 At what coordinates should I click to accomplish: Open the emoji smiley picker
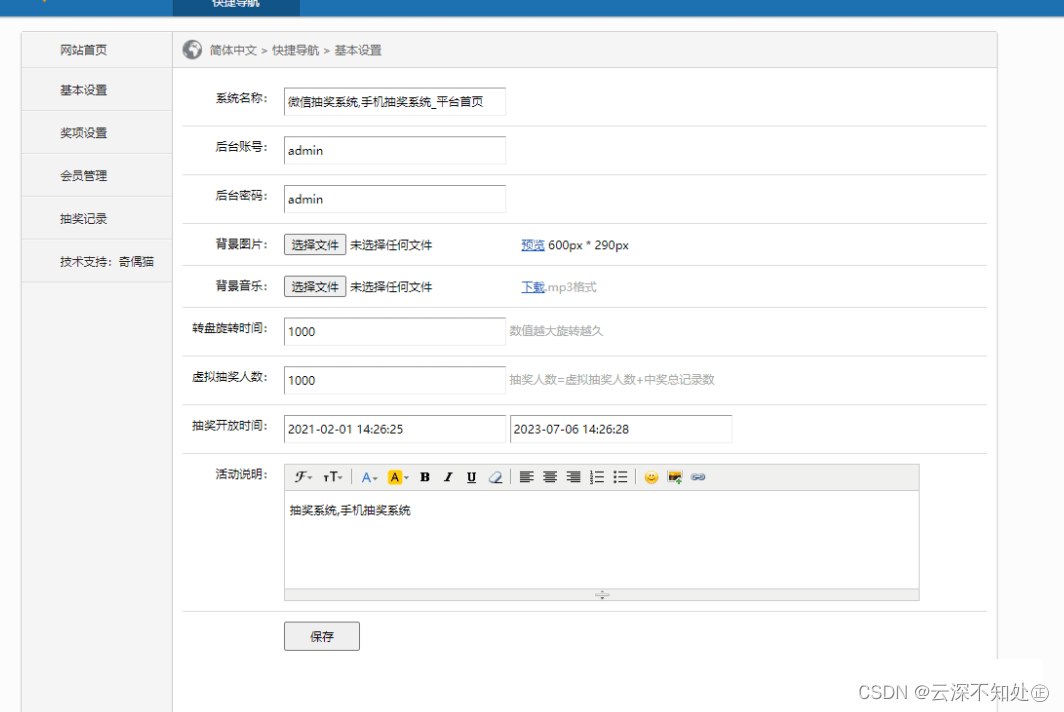[x=652, y=477]
